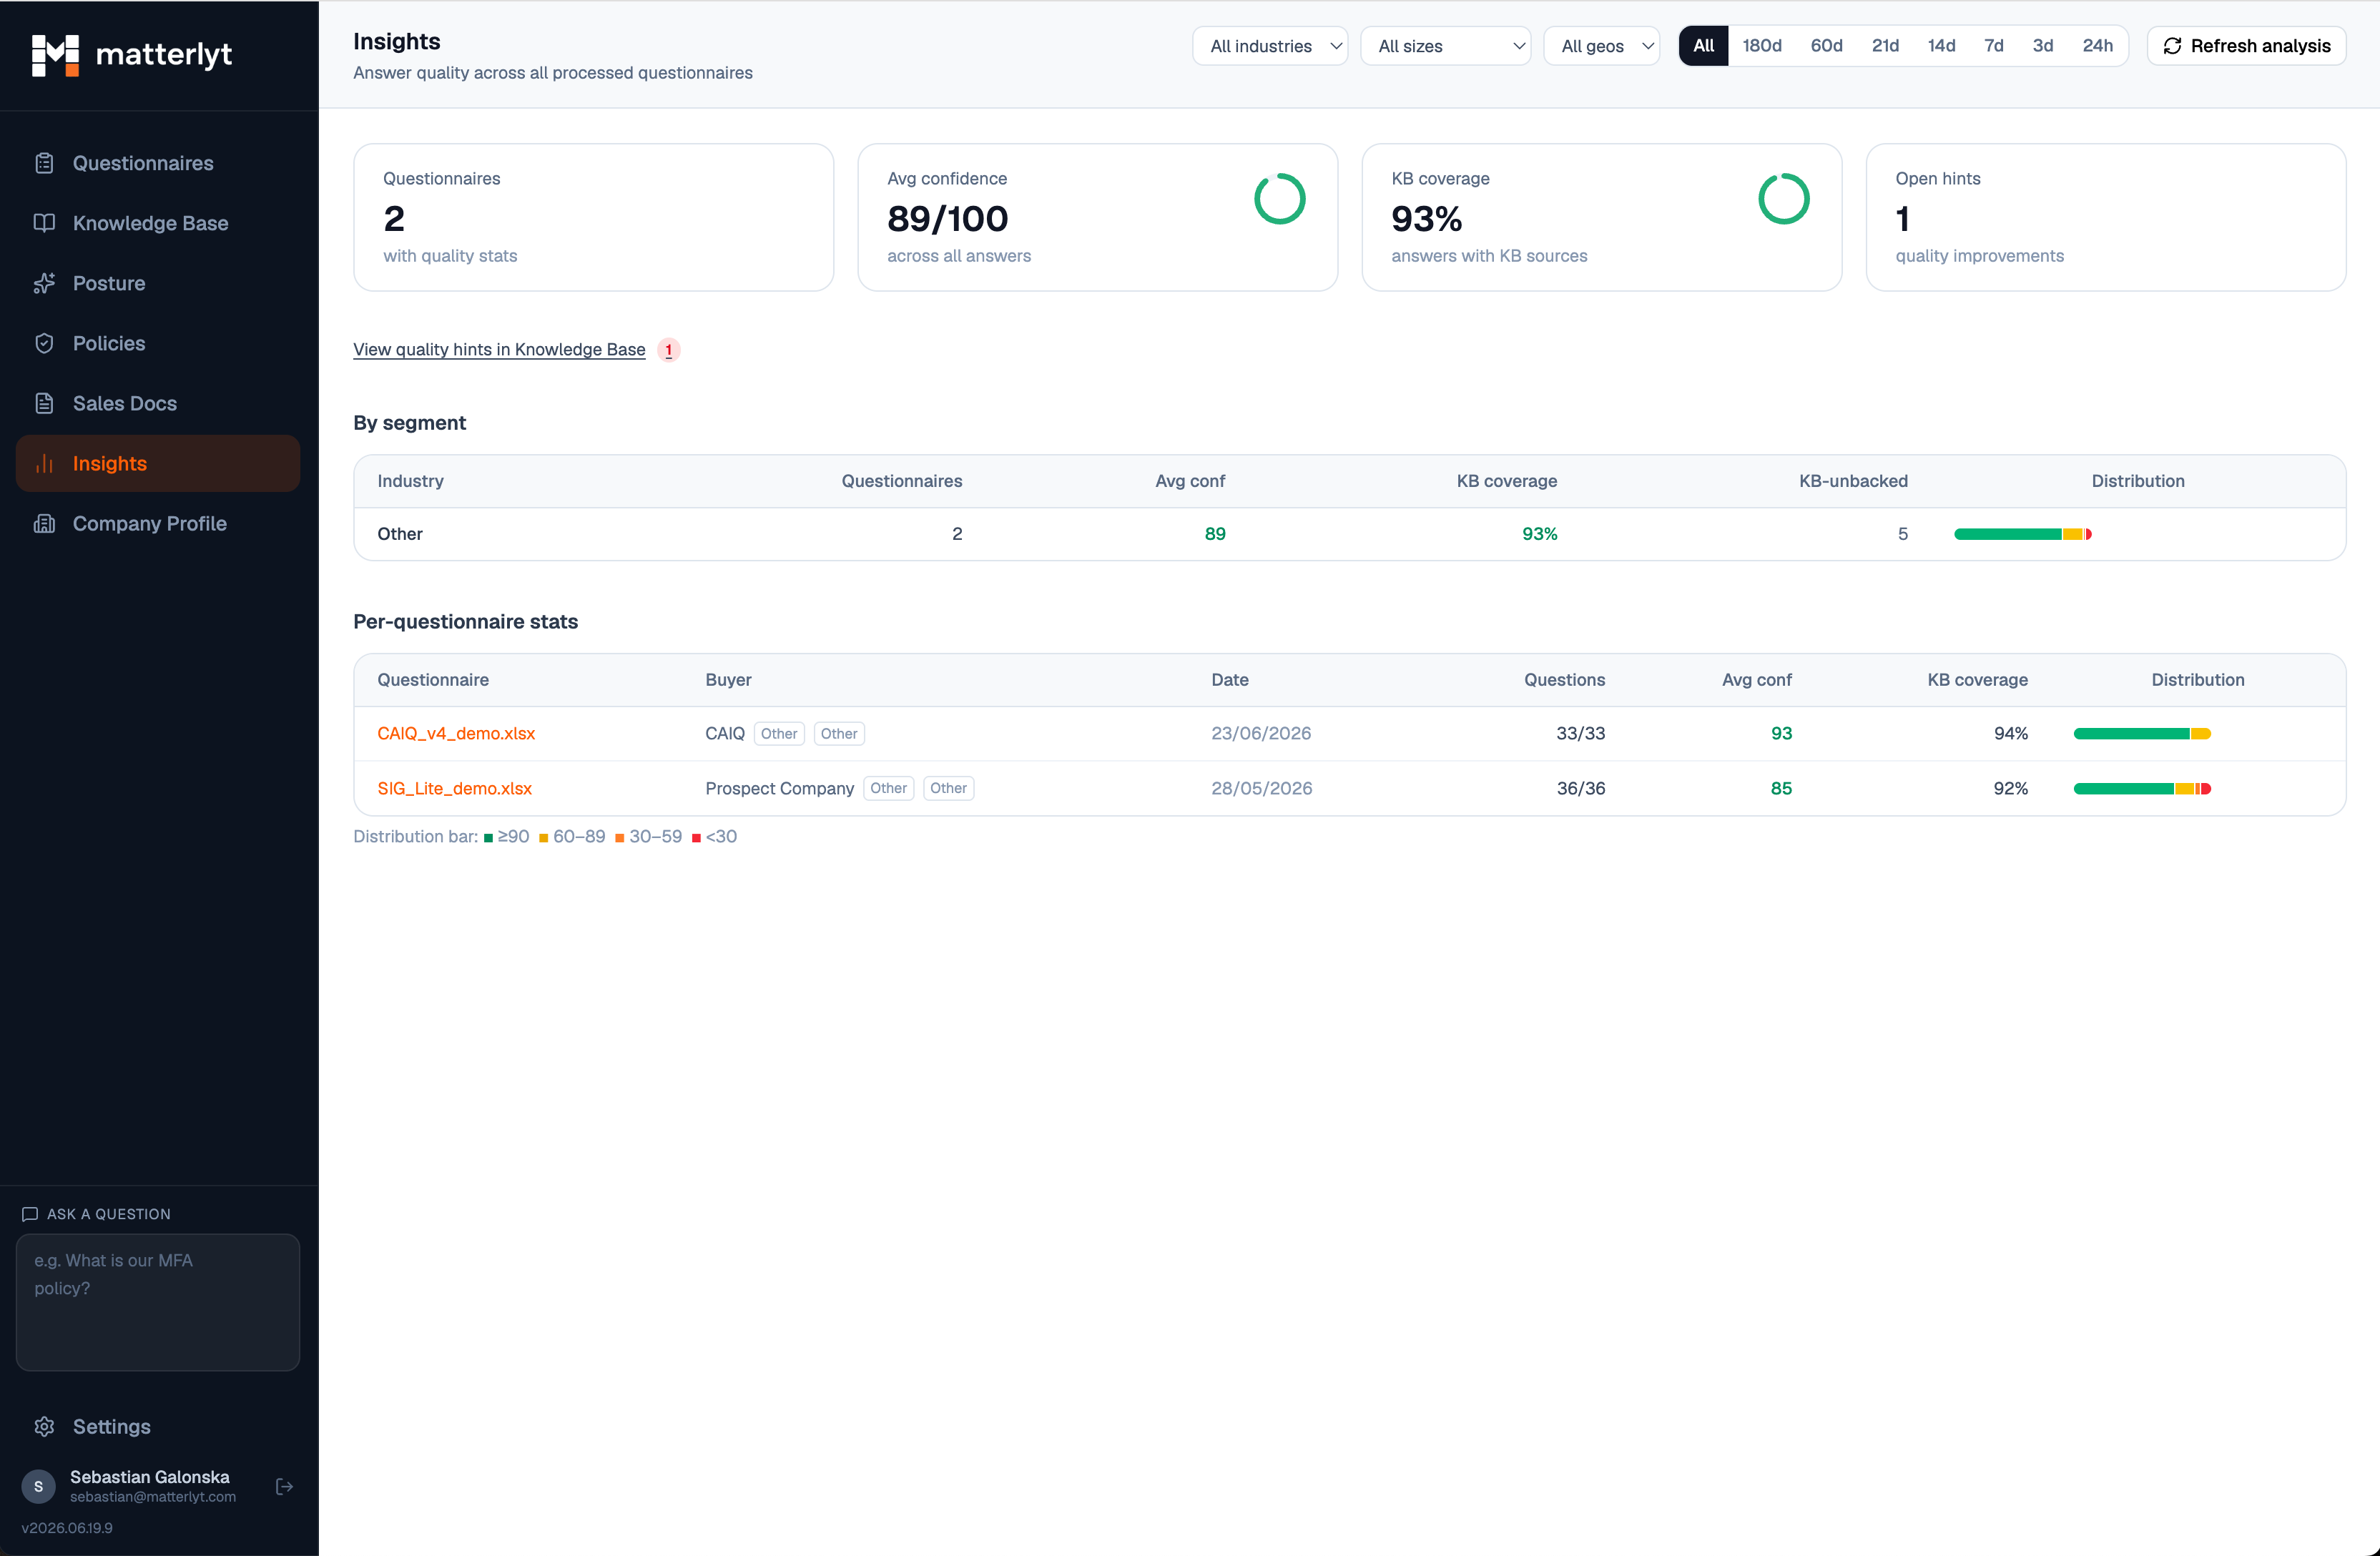The image size is (2380, 1556).
Task: Open the All industries dropdown
Action: point(1270,46)
